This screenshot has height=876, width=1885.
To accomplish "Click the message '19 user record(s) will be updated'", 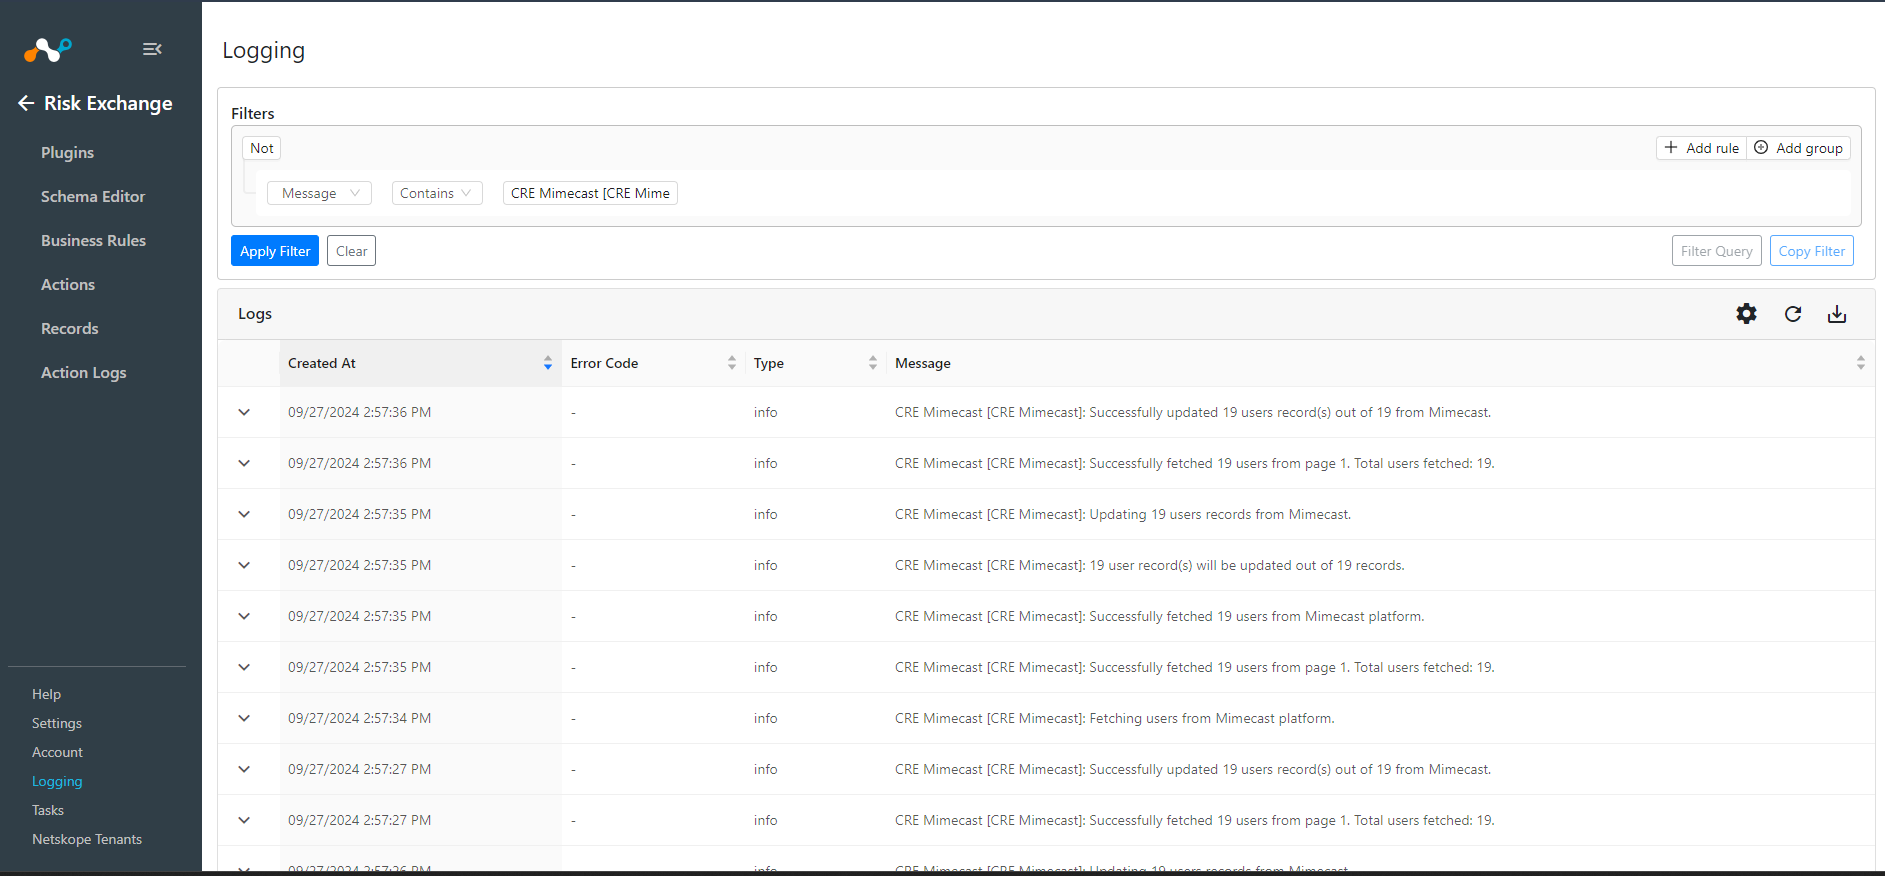I will click(x=1150, y=565).
